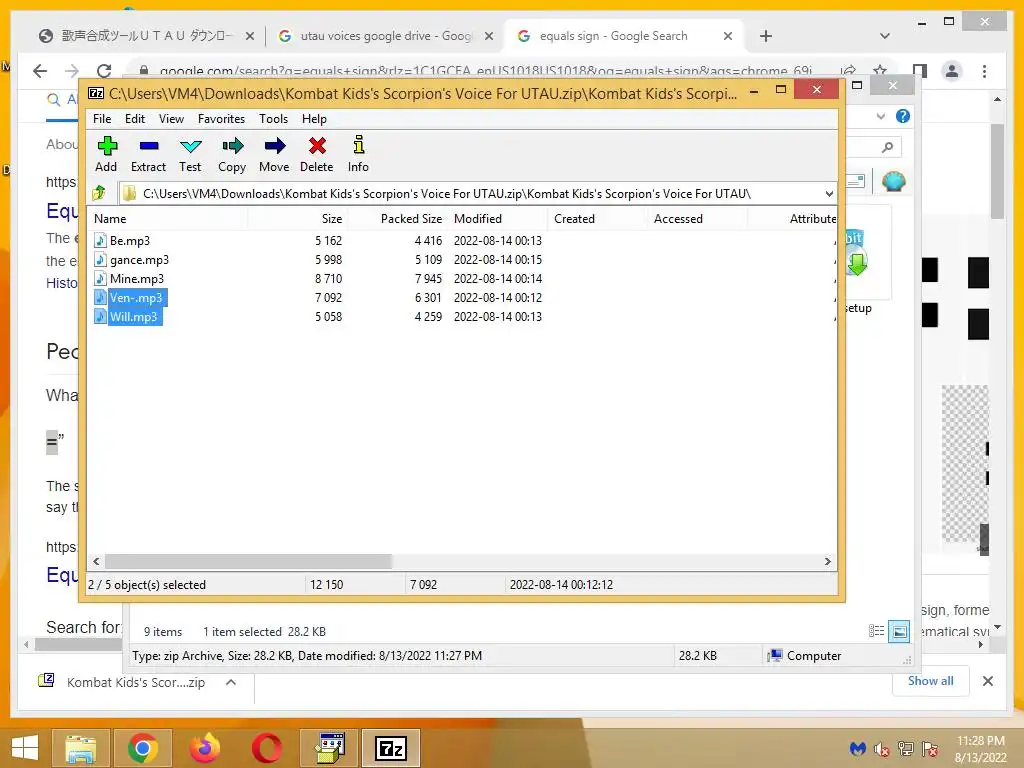Switch to the UTAU download tab

pyautogui.click(x=145, y=36)
